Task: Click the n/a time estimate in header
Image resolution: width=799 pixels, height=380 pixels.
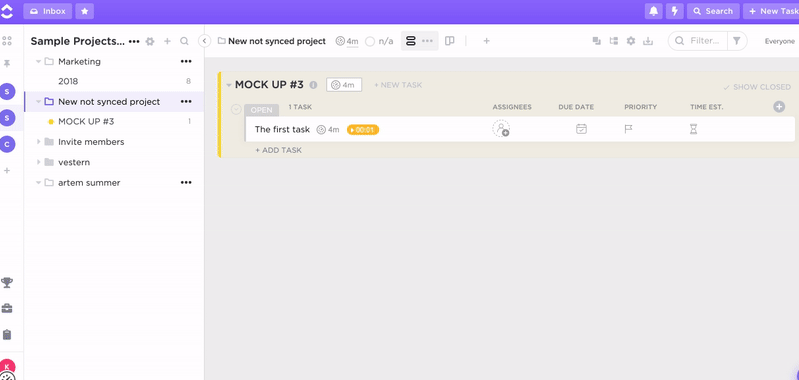Action: 380,41
